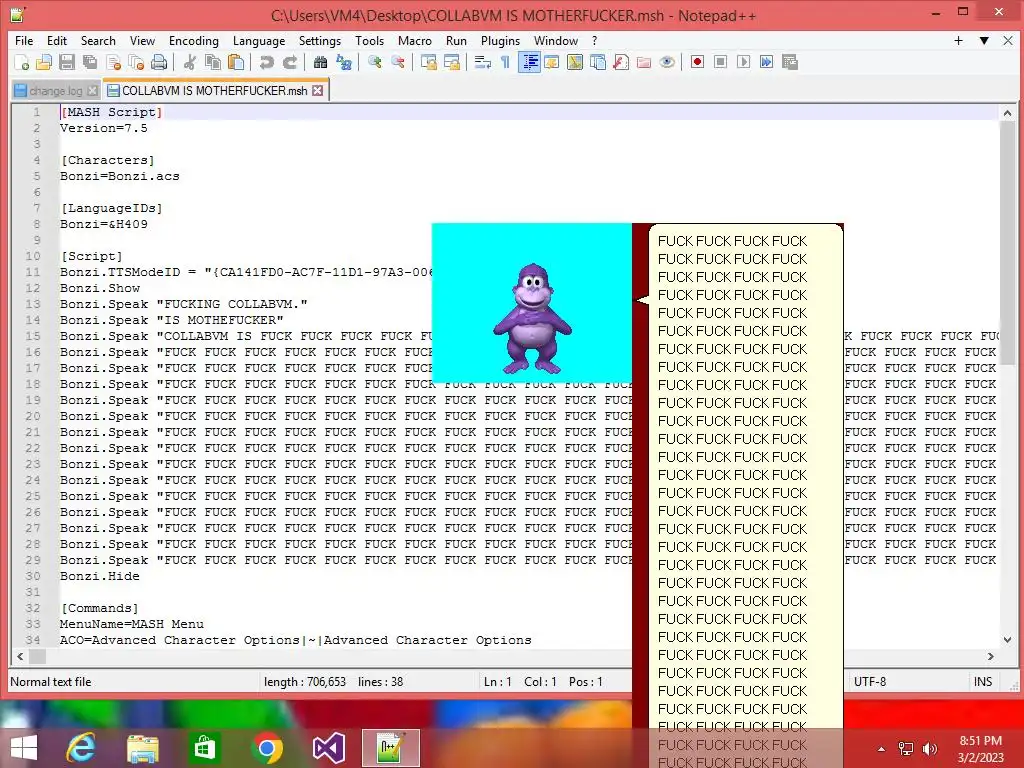
Task: Open the user-defined language toolbar icon
Action: point(552,62)
